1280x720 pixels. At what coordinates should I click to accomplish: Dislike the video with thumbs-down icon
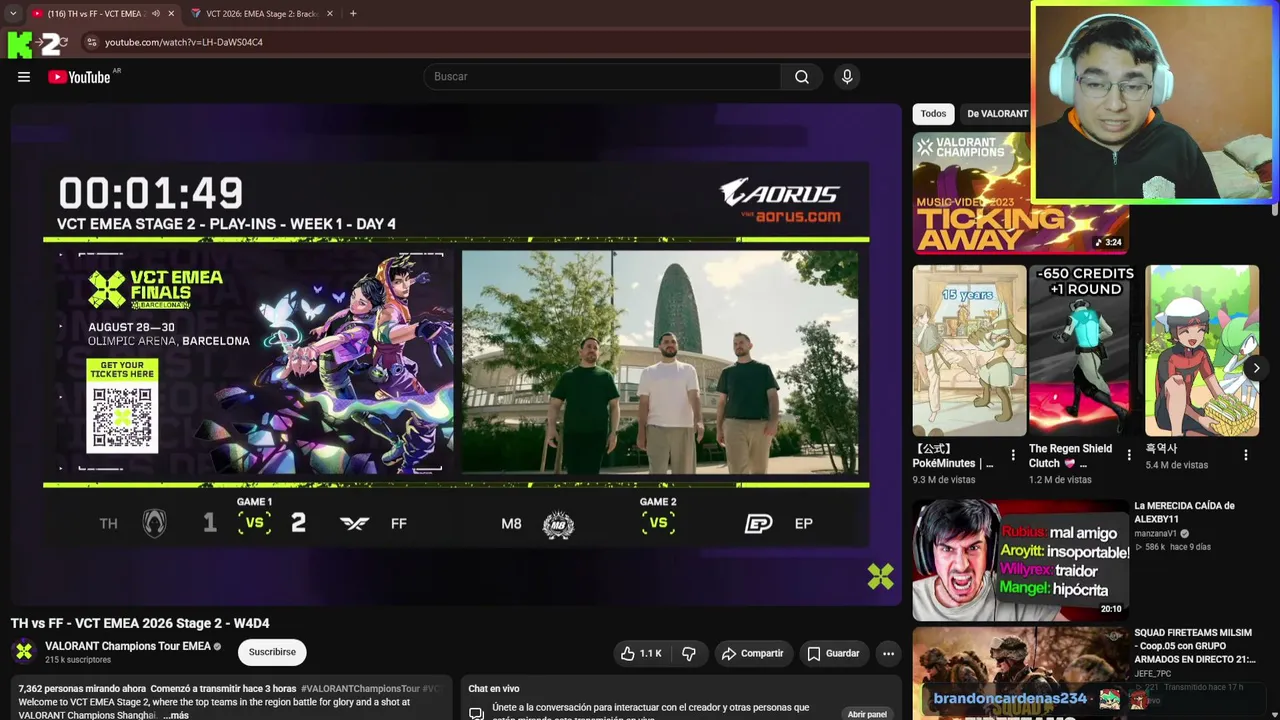point(689,653)
